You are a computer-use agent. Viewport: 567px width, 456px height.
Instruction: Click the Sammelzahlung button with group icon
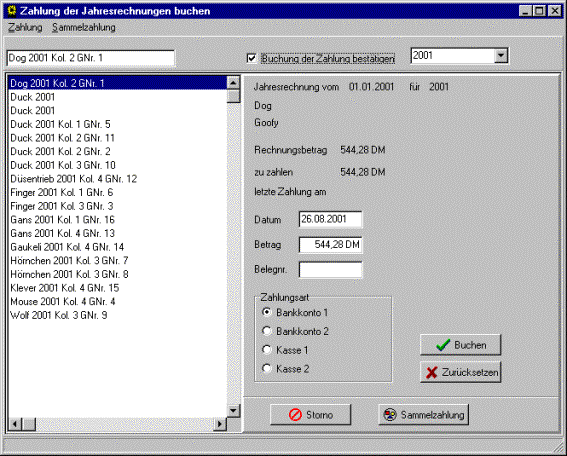click(423, 414)
